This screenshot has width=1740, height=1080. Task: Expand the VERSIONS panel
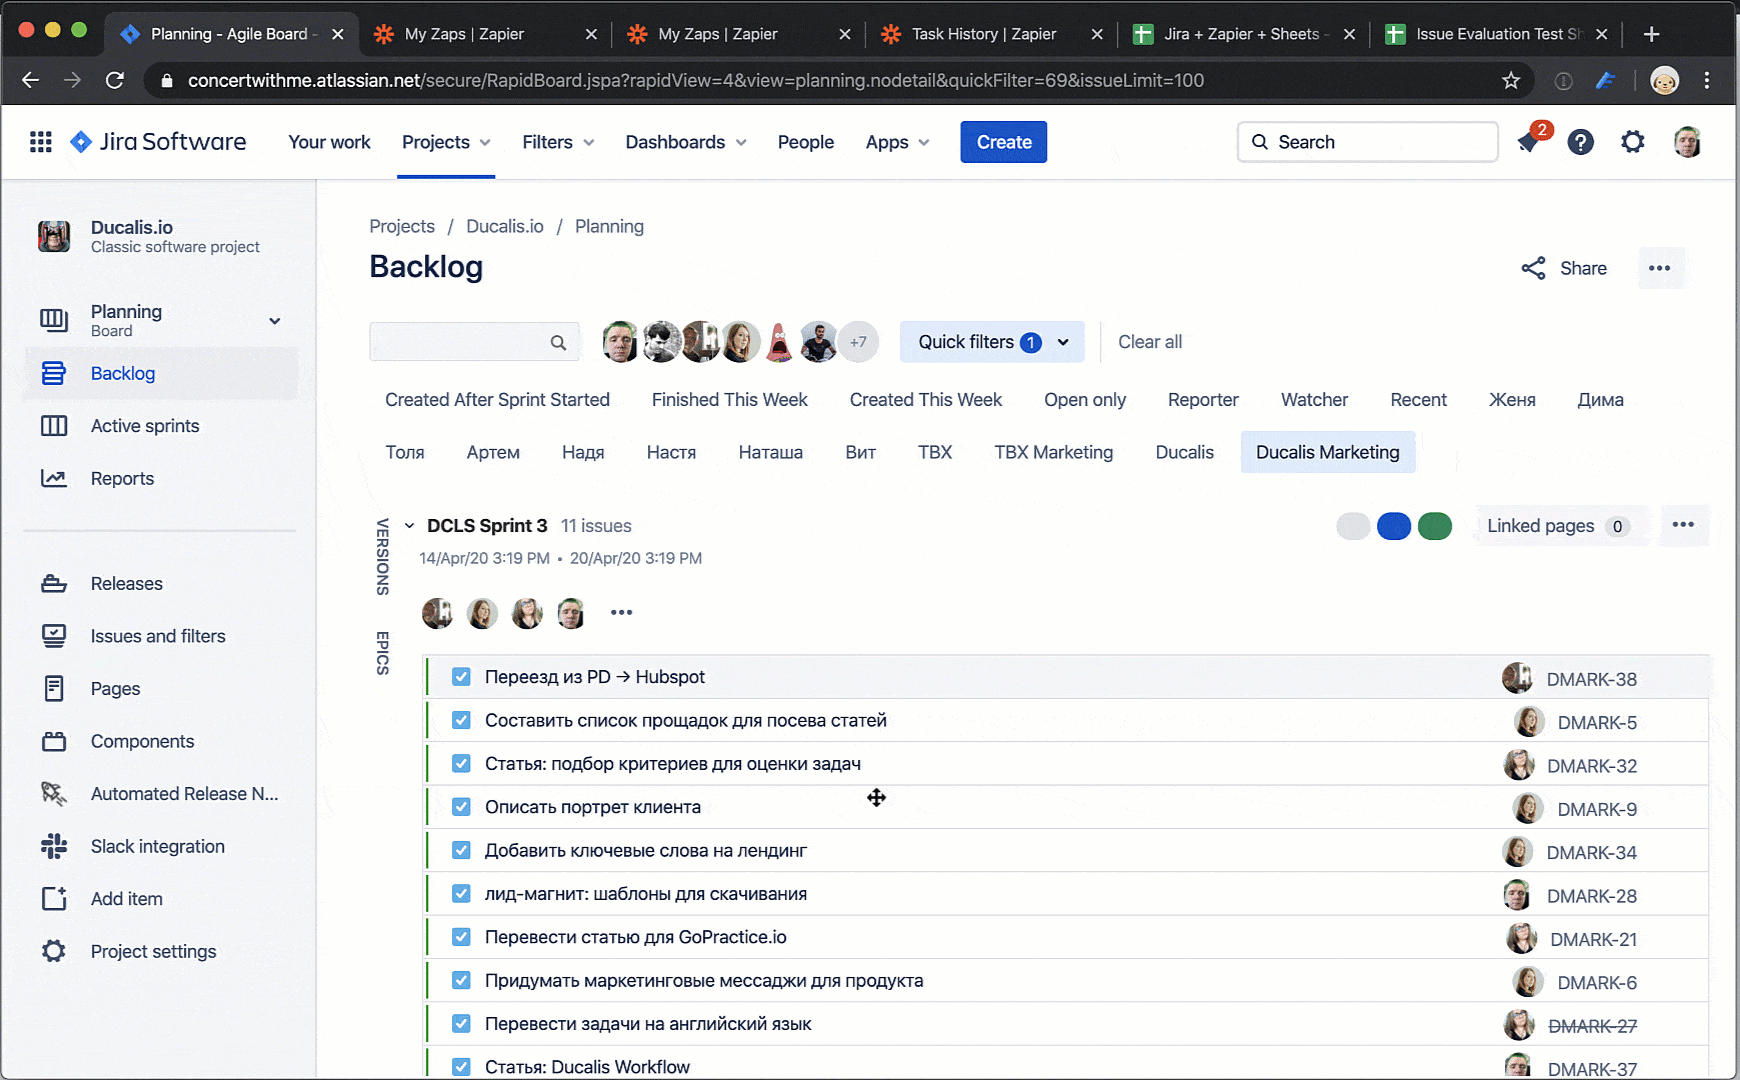tap(382, 557)
